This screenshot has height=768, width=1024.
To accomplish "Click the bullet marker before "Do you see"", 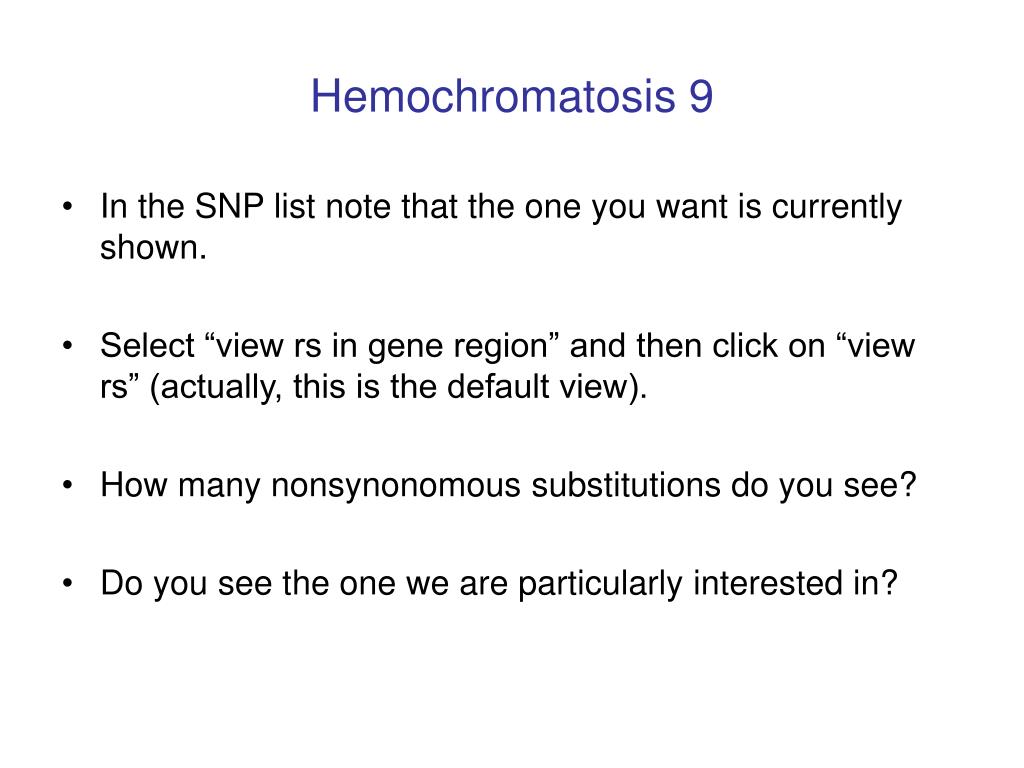I will tap(67, 583).
